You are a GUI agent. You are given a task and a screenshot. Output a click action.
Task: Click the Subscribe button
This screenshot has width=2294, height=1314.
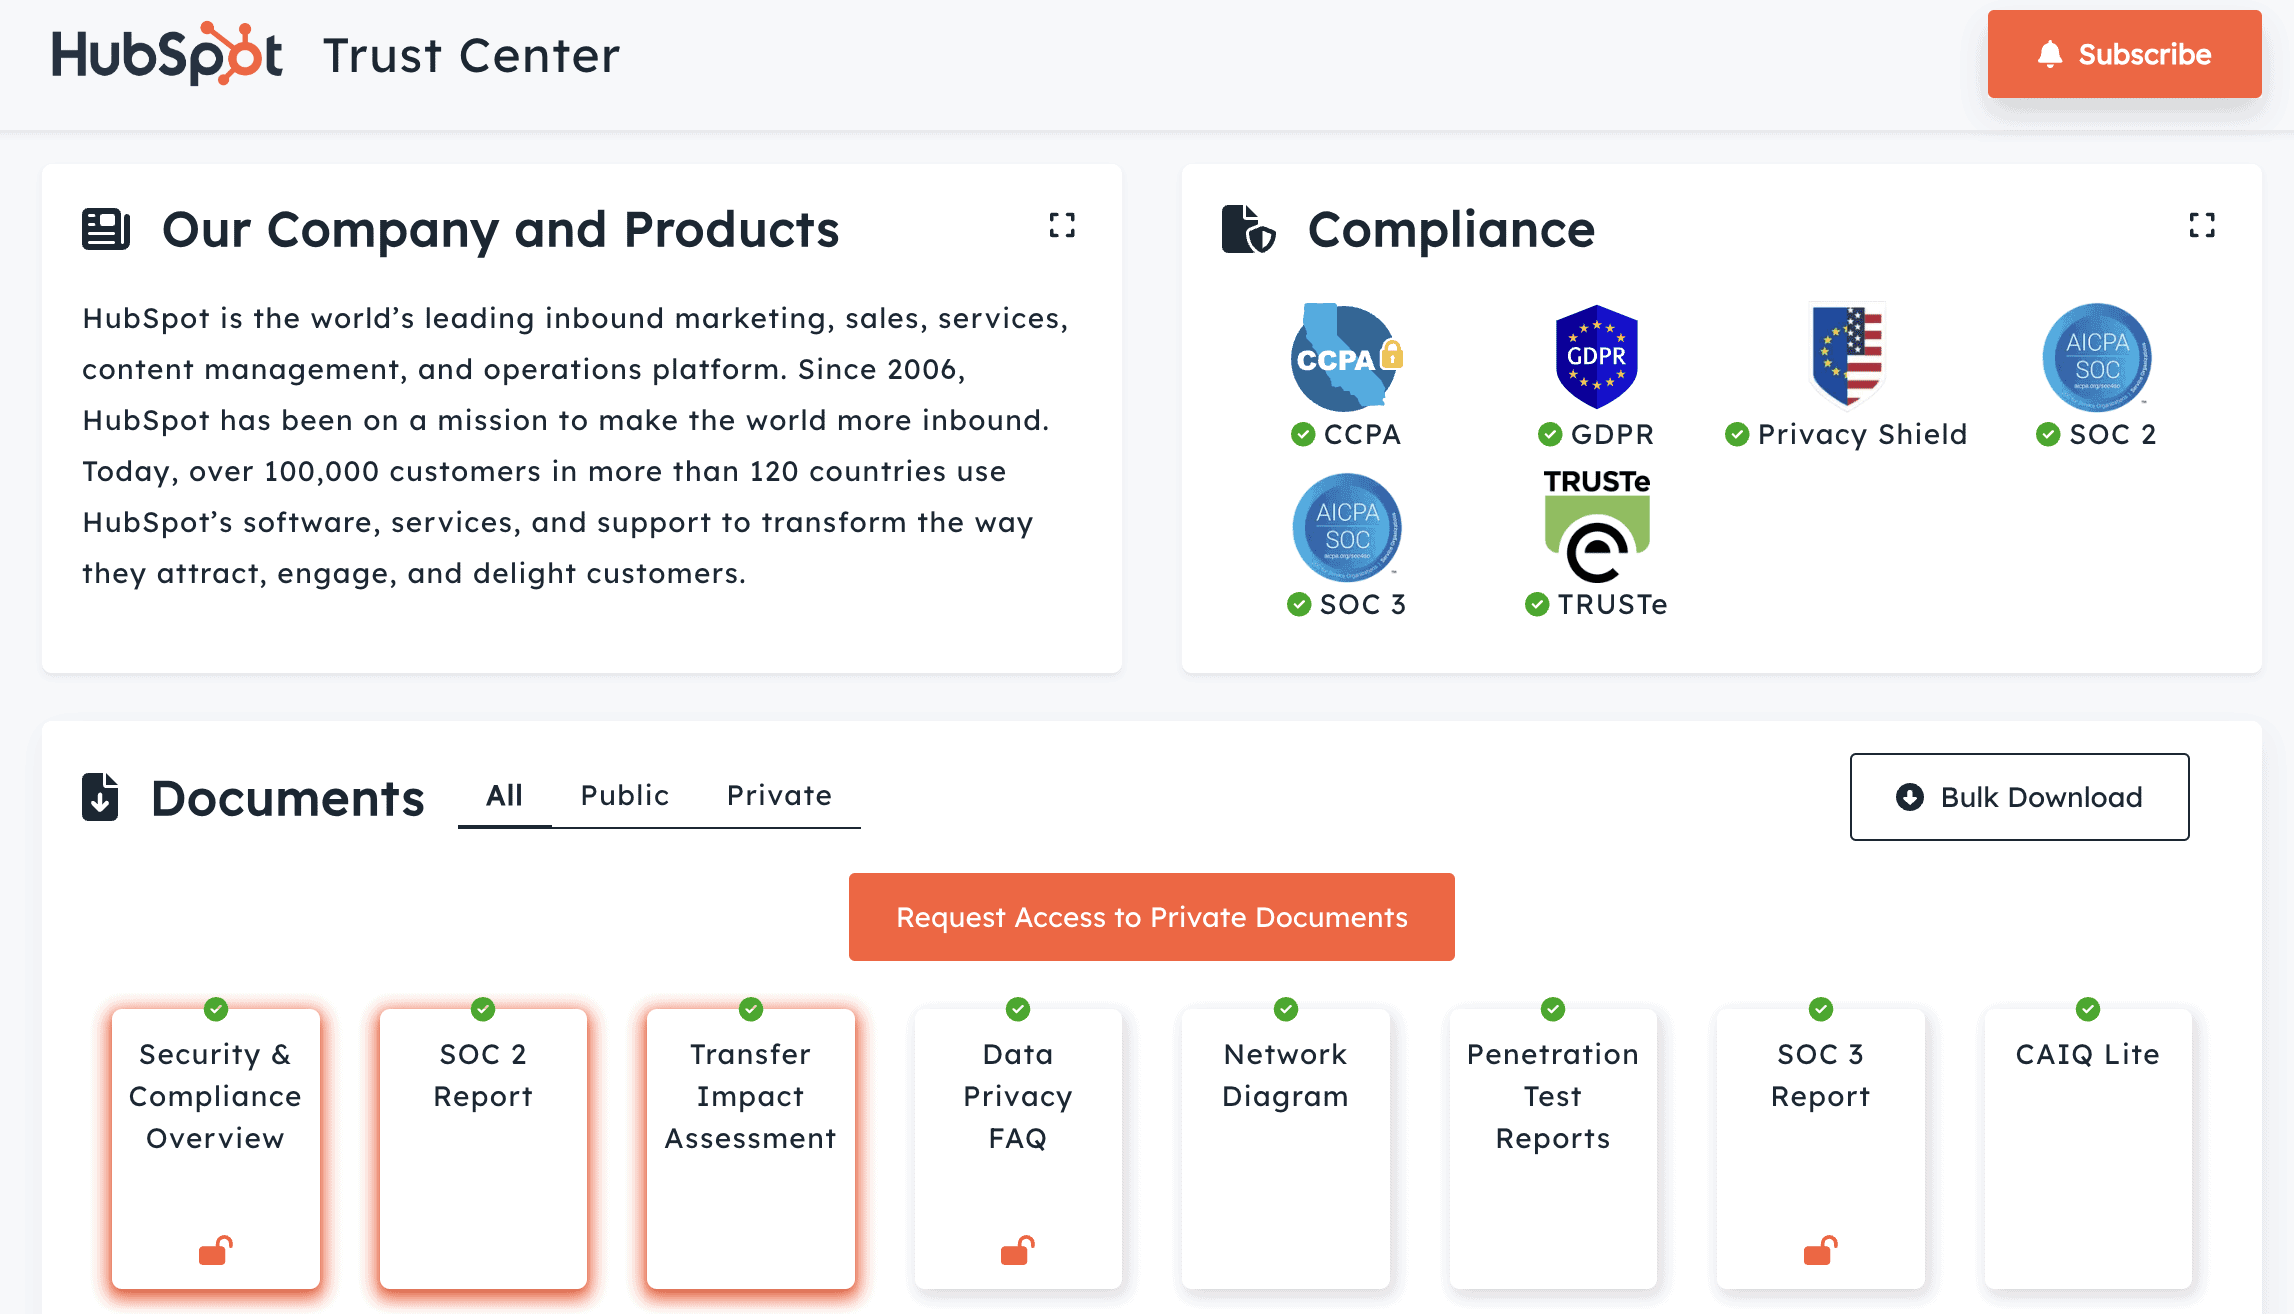[2124, 54]
